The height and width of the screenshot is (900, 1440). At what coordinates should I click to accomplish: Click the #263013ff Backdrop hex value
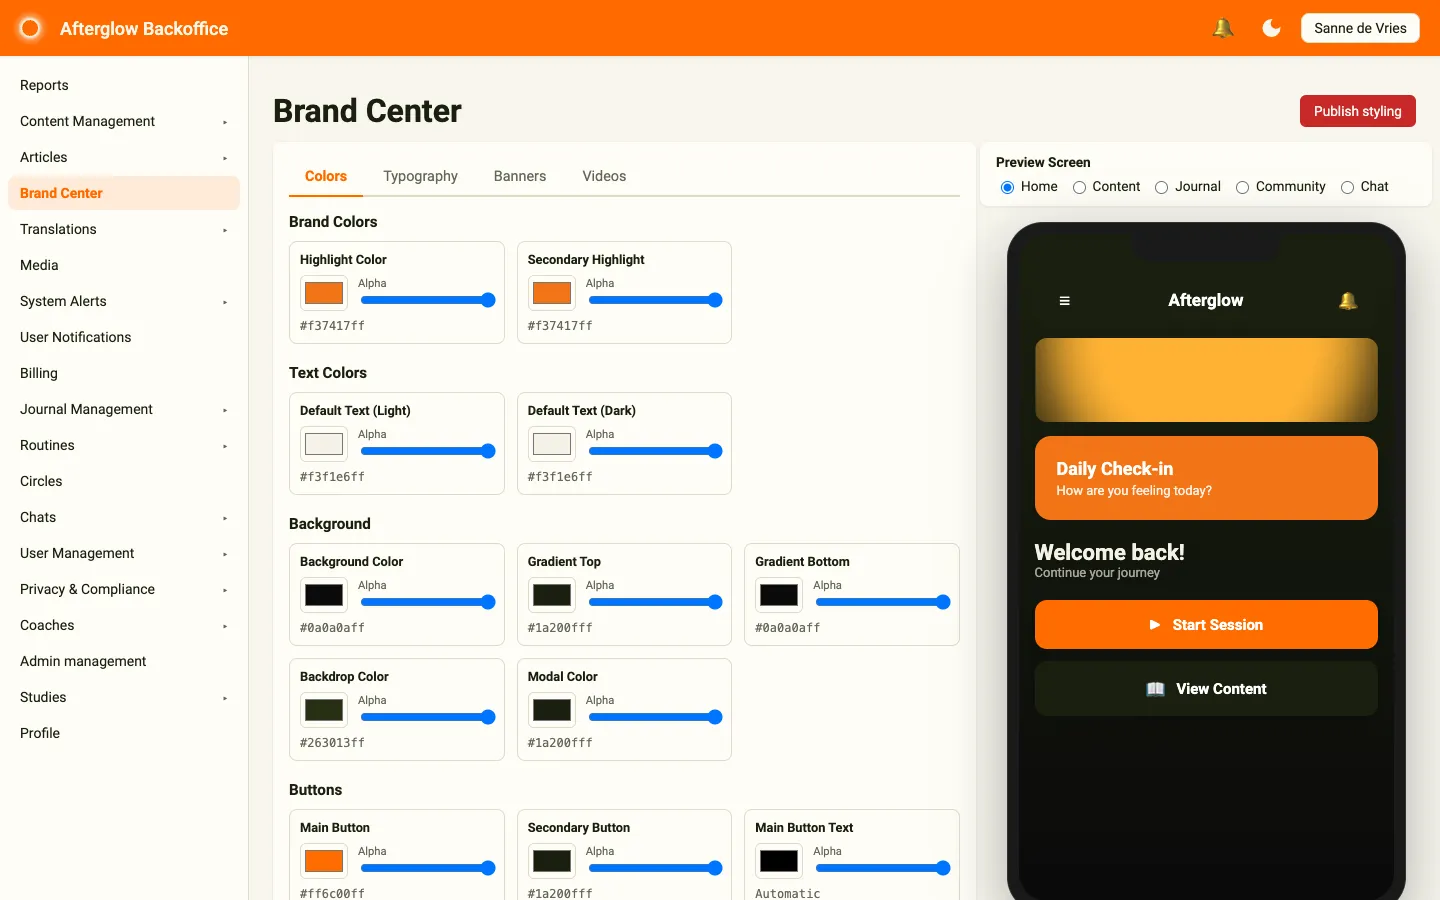(332, 743)
